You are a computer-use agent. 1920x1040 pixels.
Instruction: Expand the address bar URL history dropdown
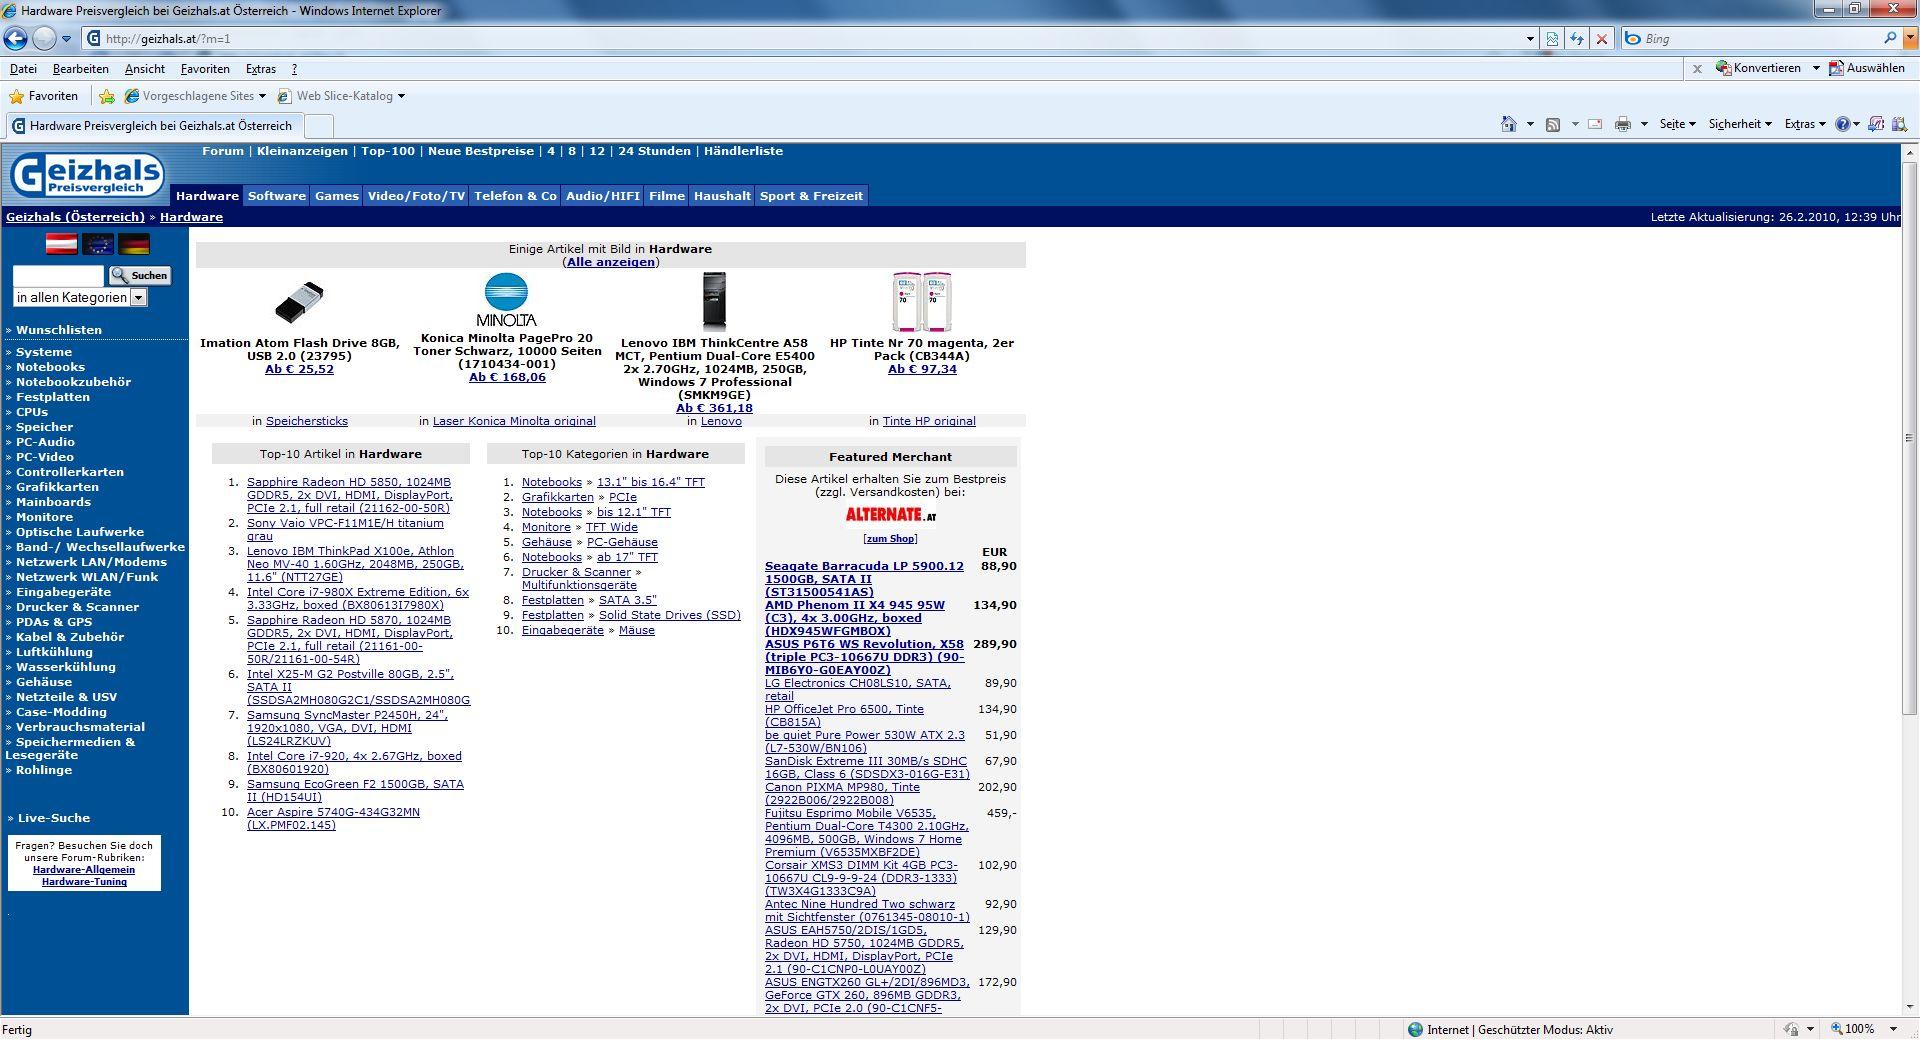tap(1530, 39)
